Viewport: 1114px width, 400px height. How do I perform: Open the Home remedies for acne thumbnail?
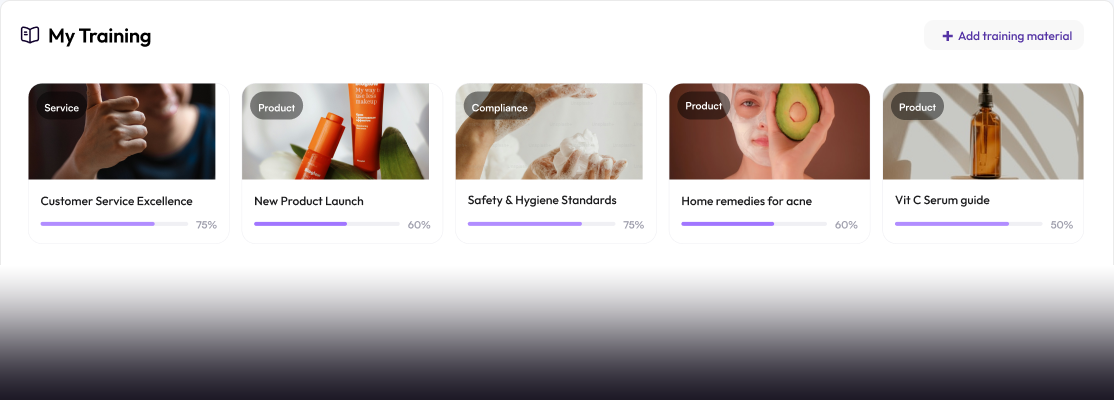tap(769, 131)
